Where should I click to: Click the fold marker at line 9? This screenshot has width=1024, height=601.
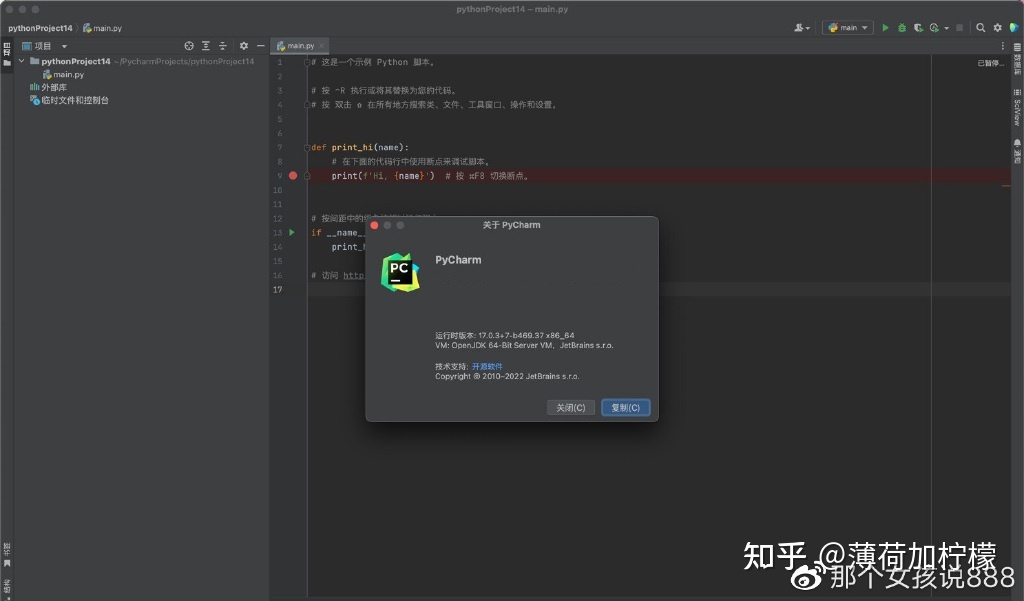click(x=307, y=176)
